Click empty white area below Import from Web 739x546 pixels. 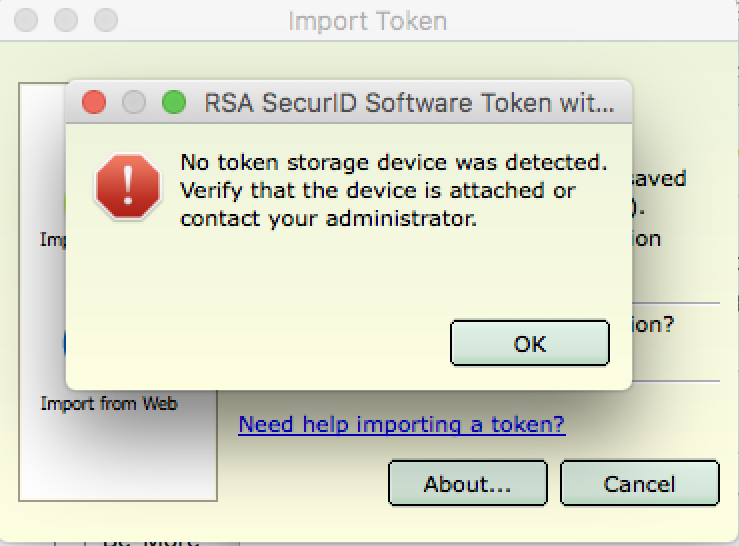[118, 455]
